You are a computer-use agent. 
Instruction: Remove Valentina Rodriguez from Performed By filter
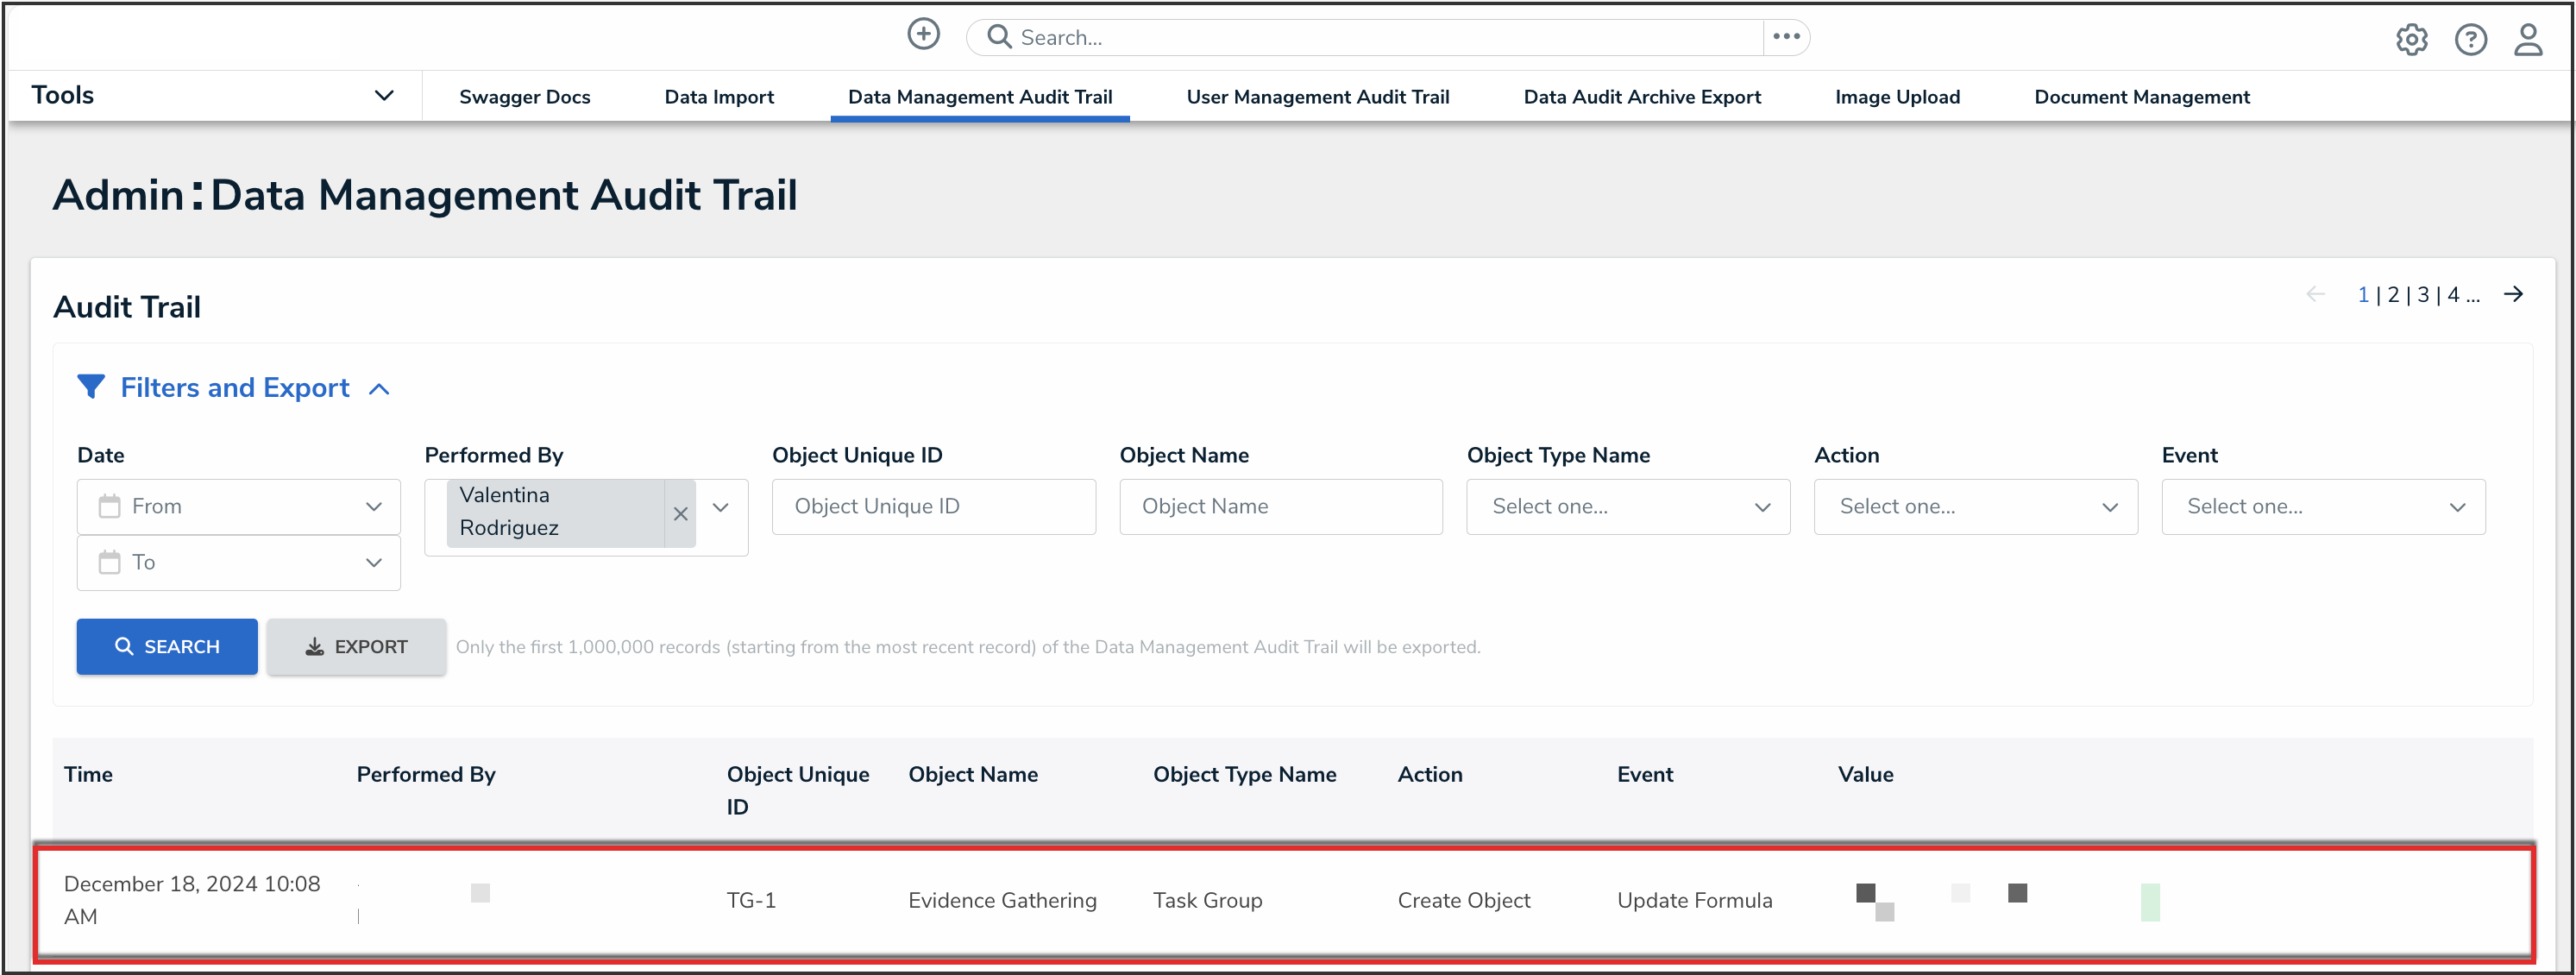pyautogui.click(x=680, y=513)
